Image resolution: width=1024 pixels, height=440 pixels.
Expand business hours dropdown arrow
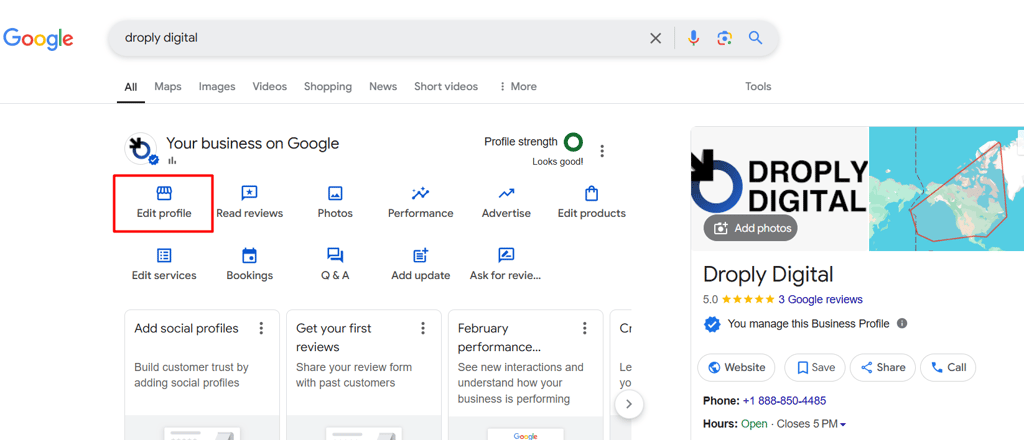(x=843, y=425)
